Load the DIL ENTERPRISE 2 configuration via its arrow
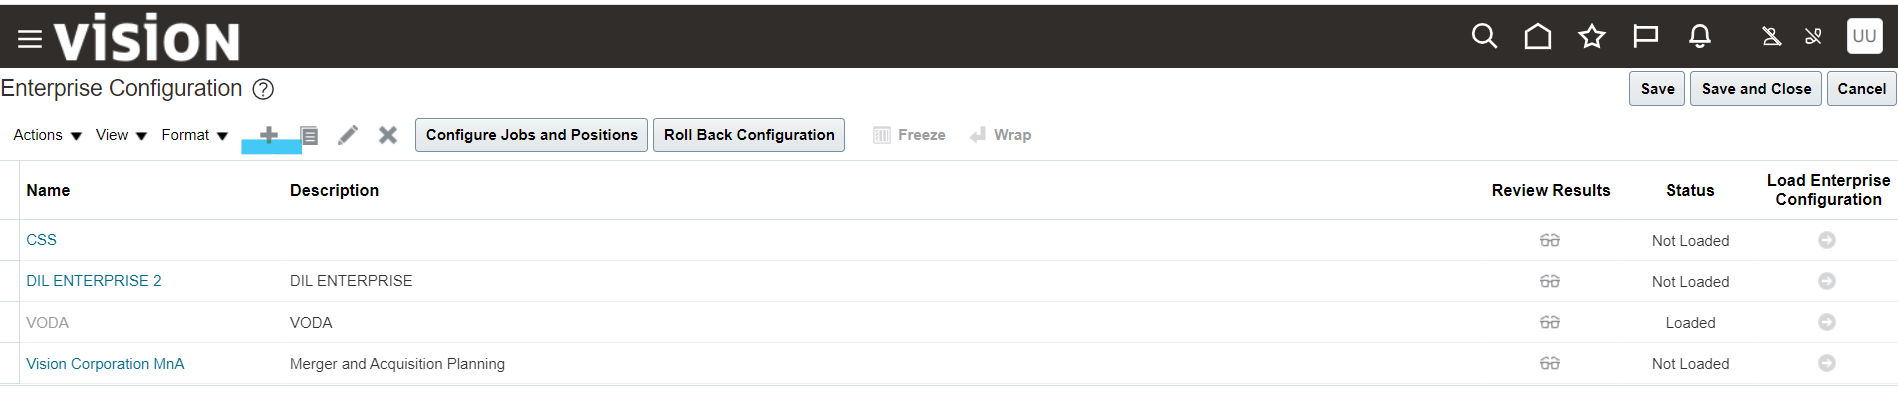The width and height of the screenshot is (1898, 407). (x=1826, y=281)
